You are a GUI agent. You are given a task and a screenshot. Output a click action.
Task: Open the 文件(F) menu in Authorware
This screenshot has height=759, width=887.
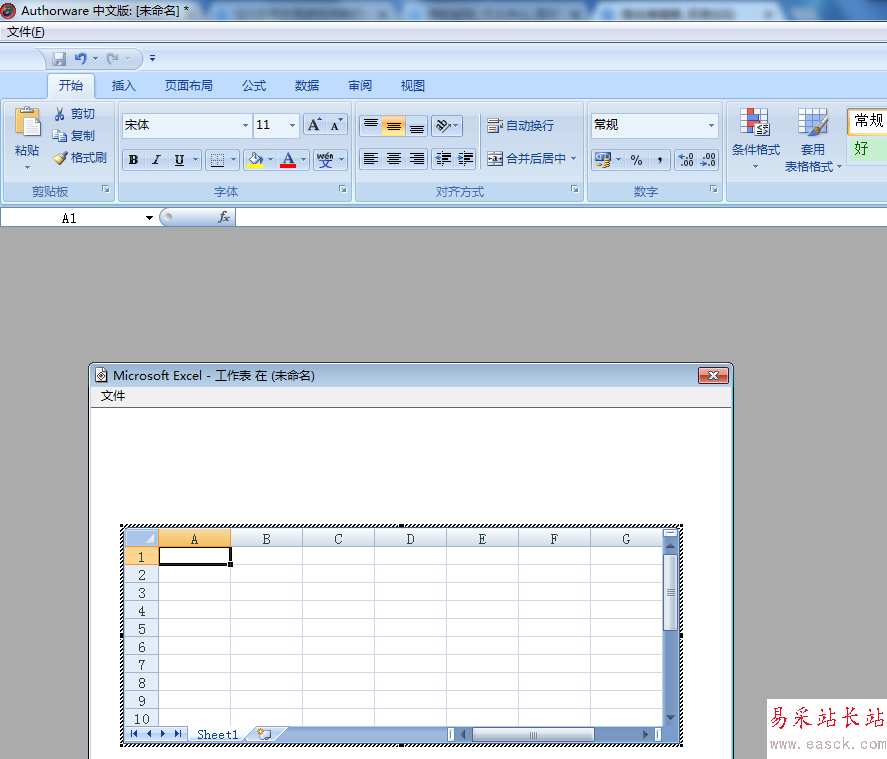pyautogui.click(x=25, y=32)
